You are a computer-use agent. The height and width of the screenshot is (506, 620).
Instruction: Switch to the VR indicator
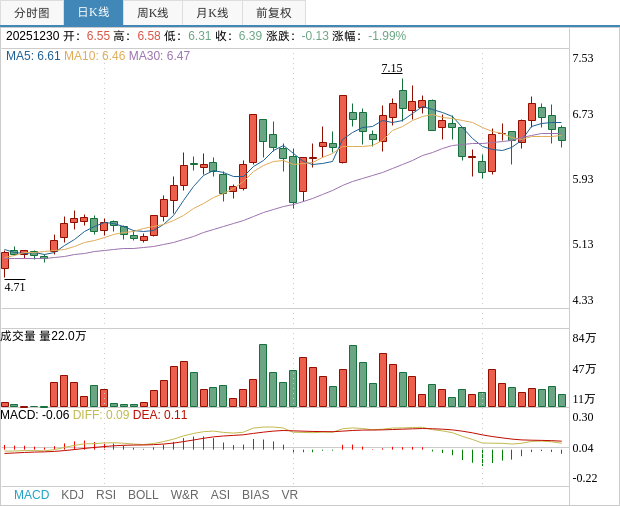point(290,495)
